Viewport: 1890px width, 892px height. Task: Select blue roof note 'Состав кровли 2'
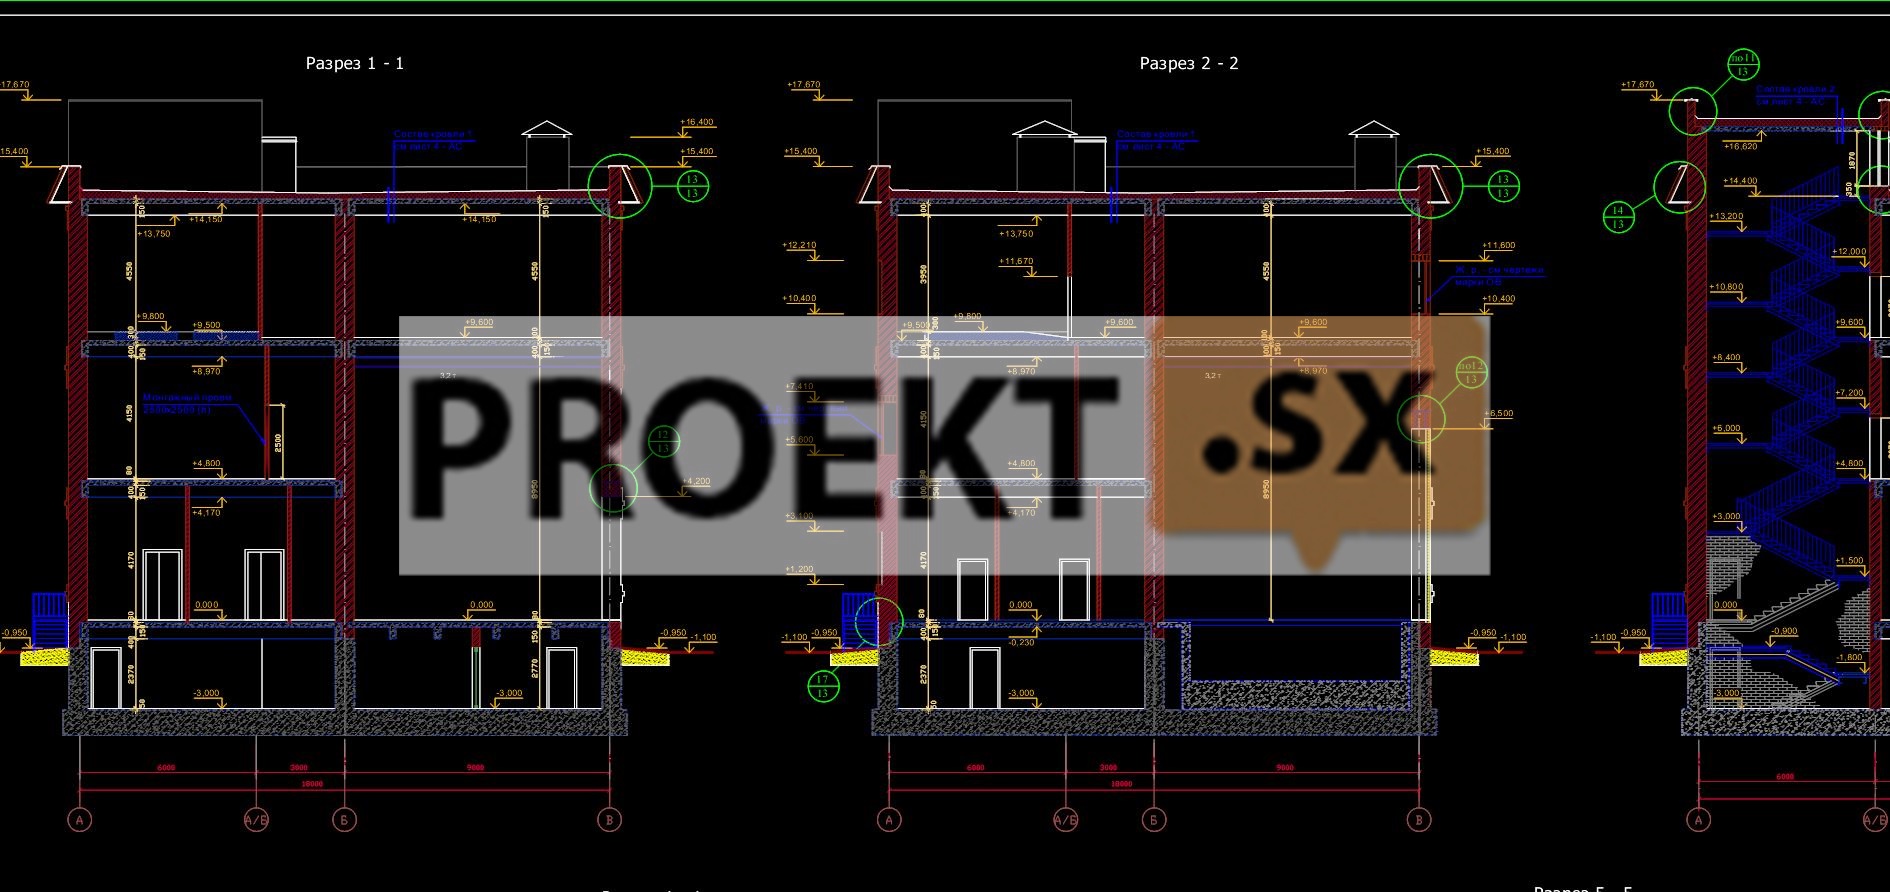[1795, 89]
